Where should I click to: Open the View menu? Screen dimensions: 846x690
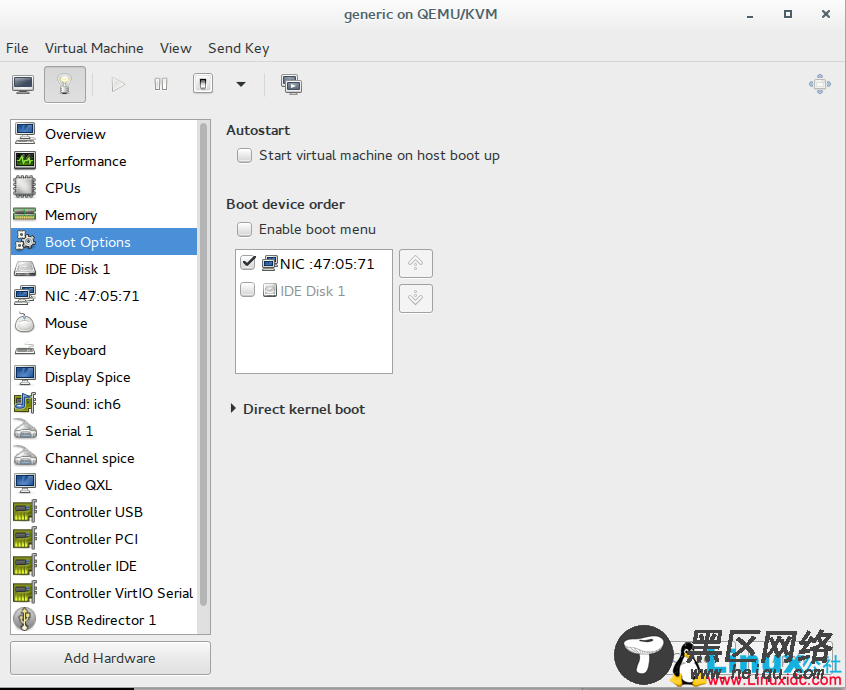click(x=175, y=48)
